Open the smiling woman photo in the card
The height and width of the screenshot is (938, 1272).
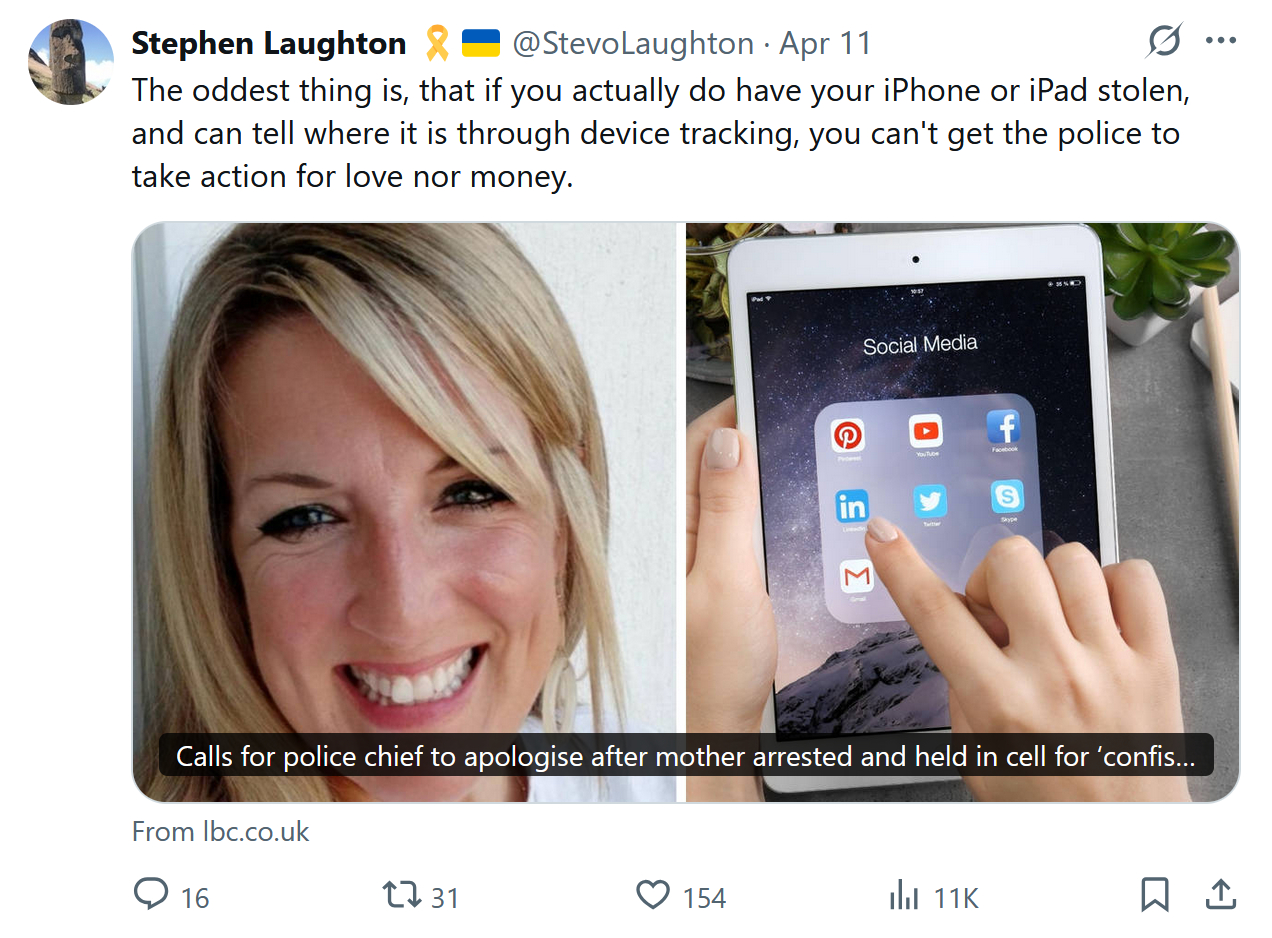coord(405,512)
